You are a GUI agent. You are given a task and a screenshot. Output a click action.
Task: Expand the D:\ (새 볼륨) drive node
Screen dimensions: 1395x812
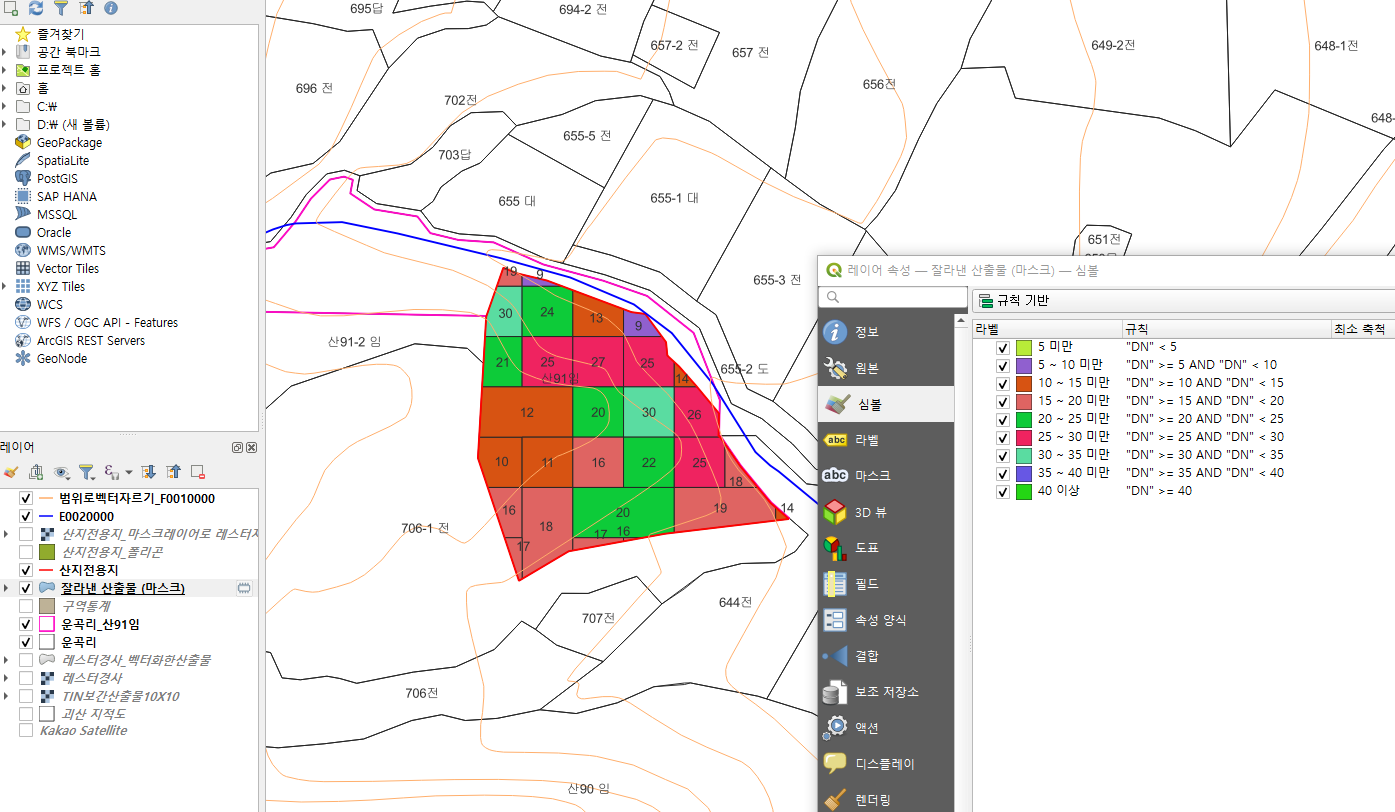click(5, 124)
